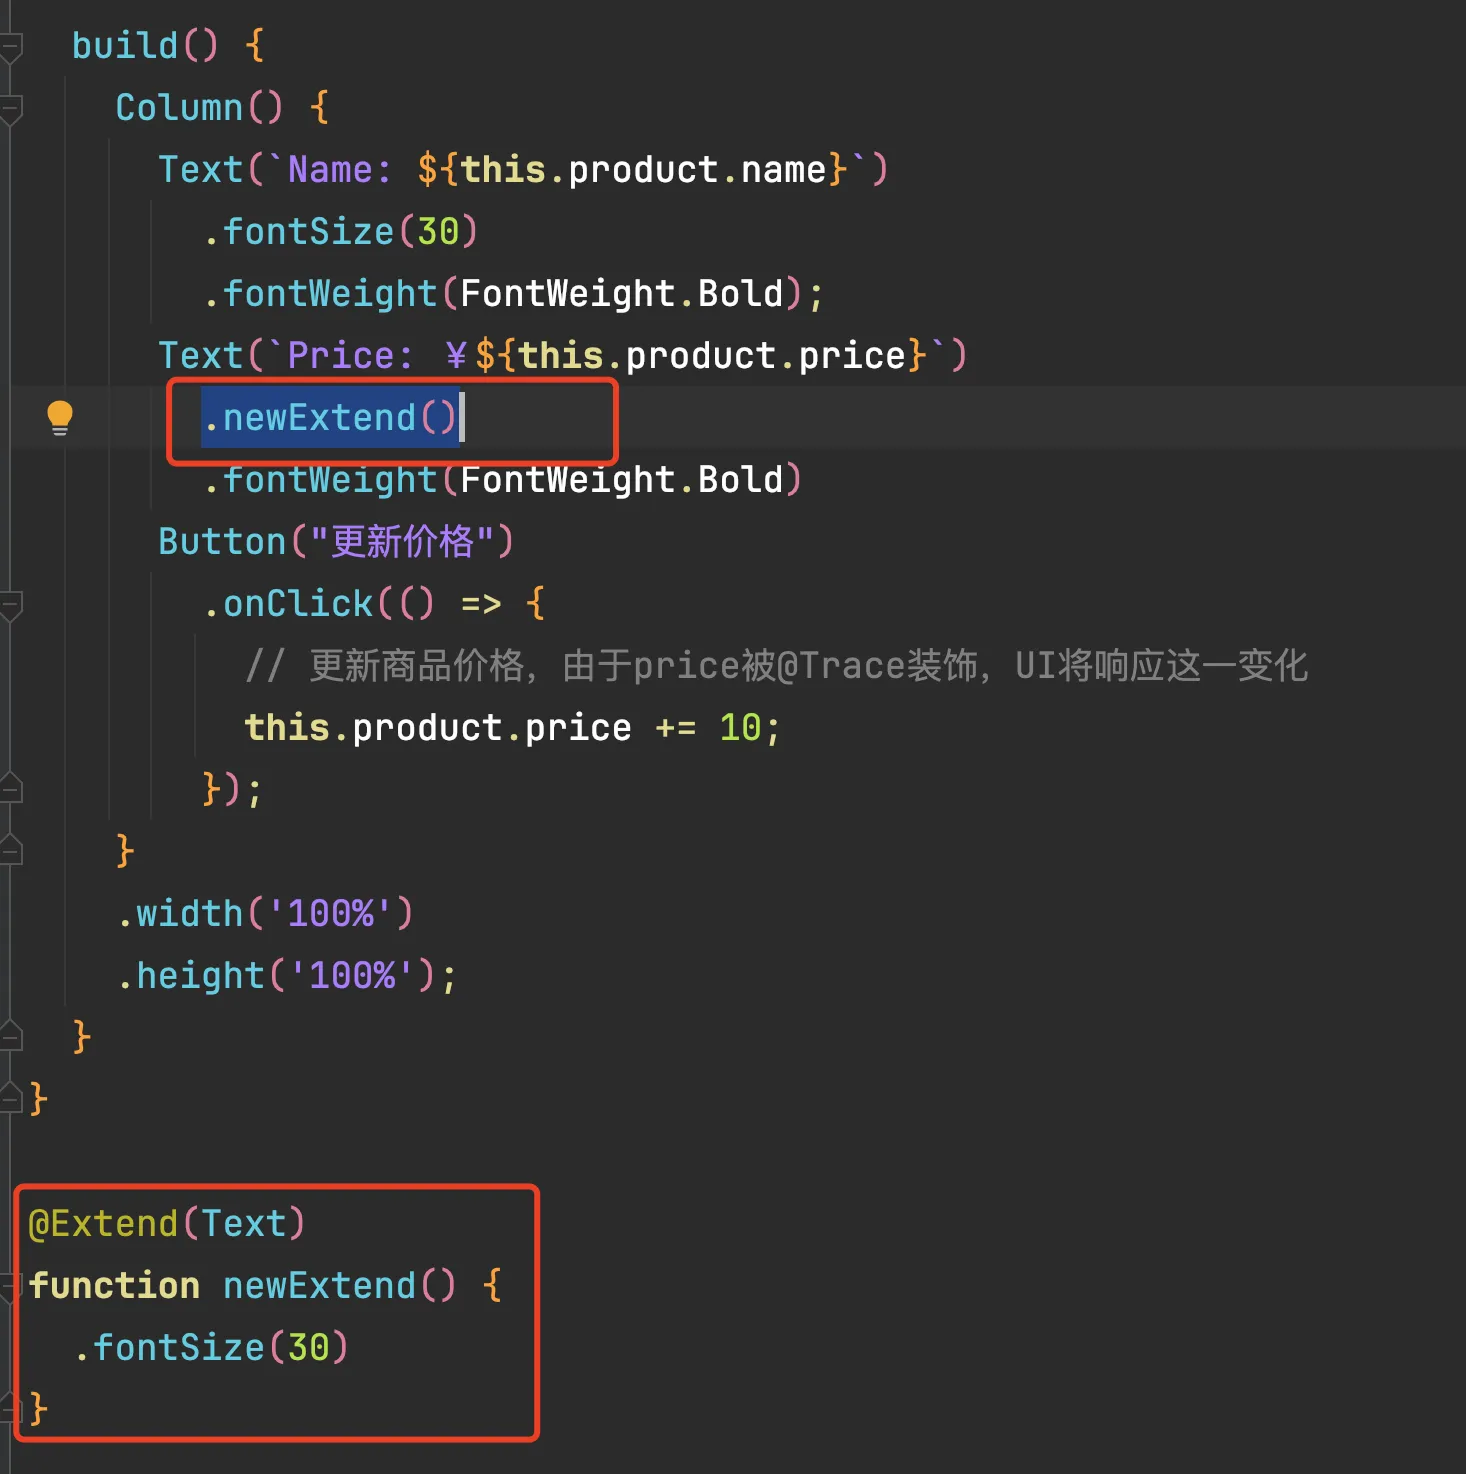Click fold-end marker at struct closing brace
This screenshot has height=1474, width=1466.
[11, 1099]
